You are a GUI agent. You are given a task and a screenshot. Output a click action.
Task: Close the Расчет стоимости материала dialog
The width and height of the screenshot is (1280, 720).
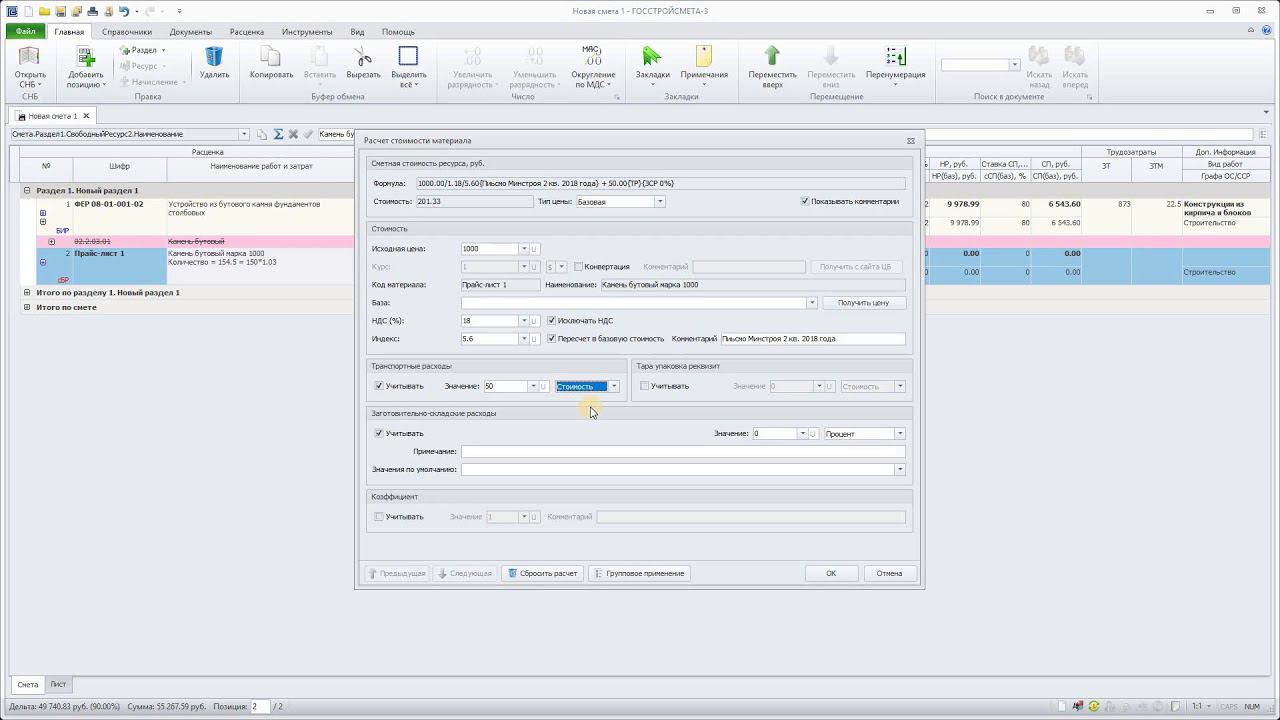pyautogui.click(x=911, y=141)
